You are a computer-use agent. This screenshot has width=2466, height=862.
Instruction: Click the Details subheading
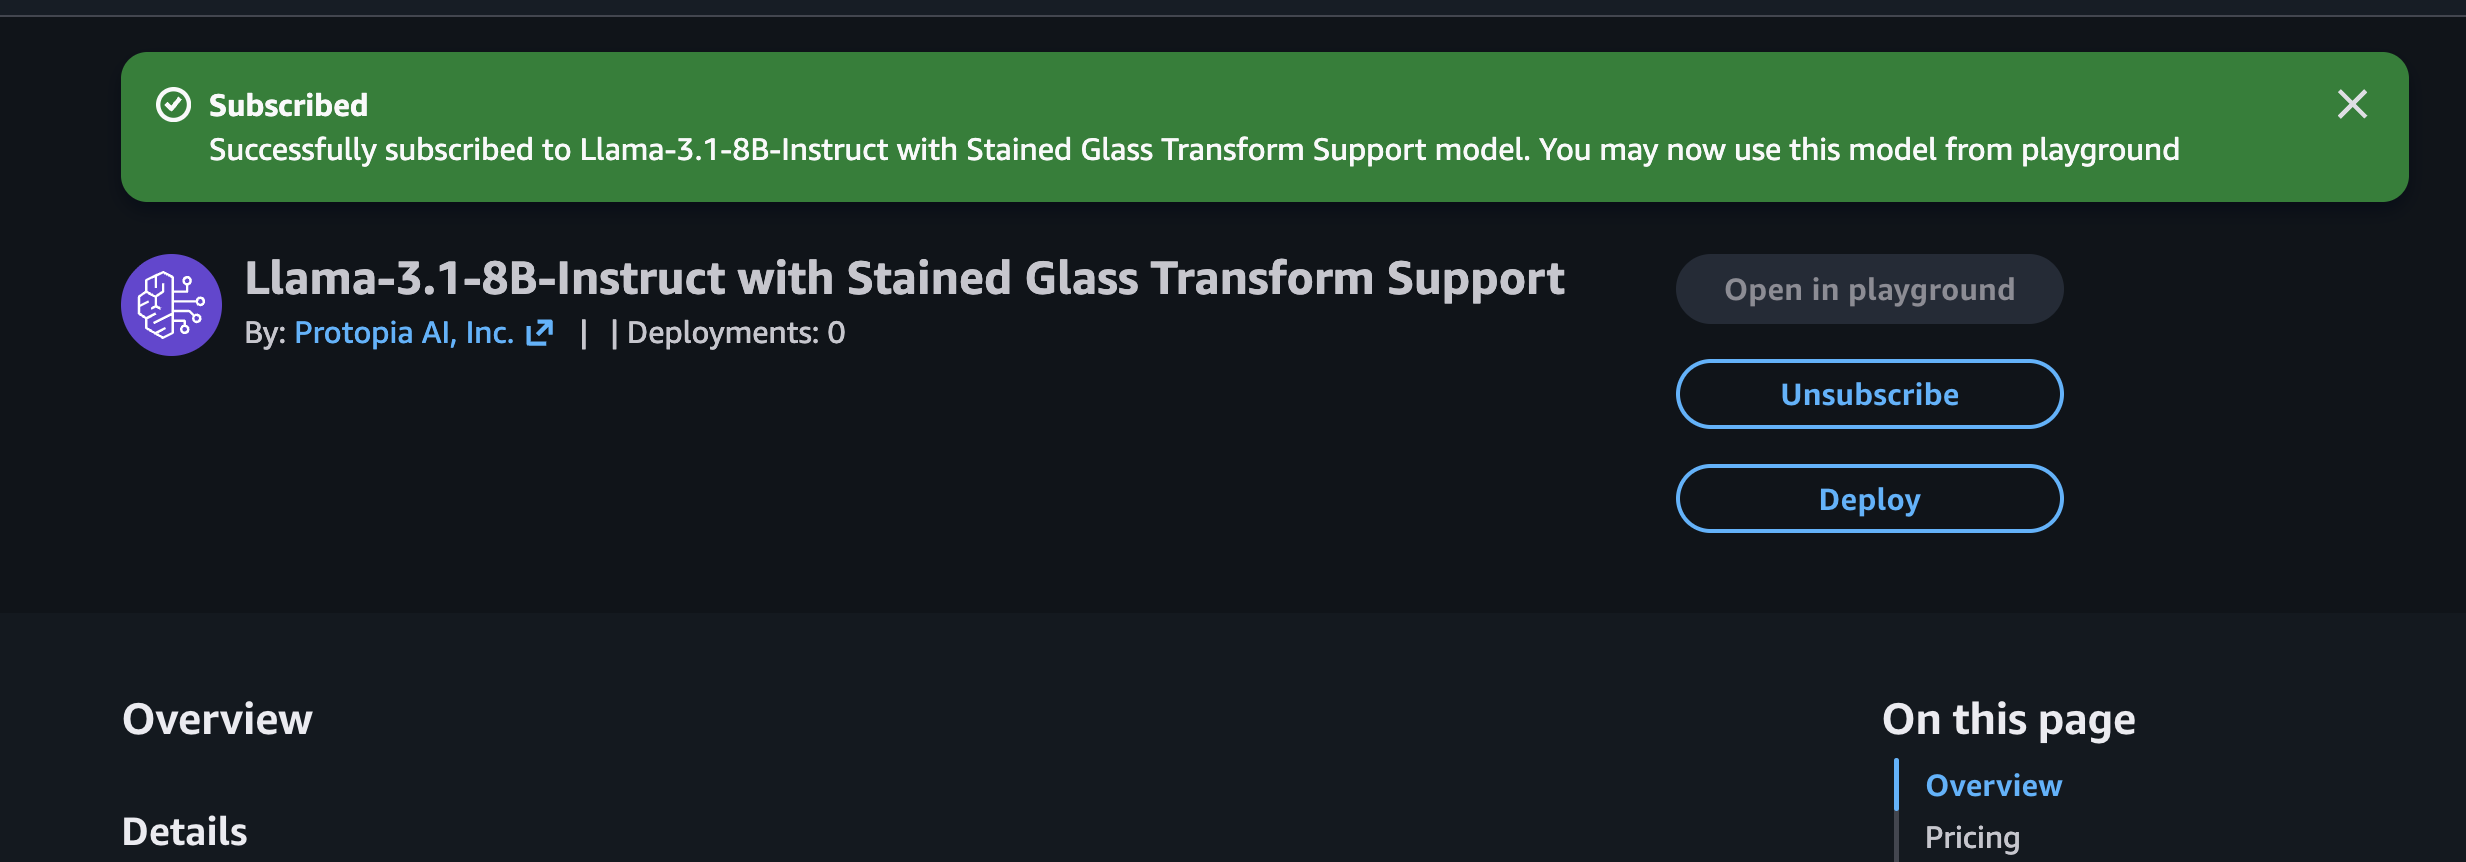click(184, 832)
